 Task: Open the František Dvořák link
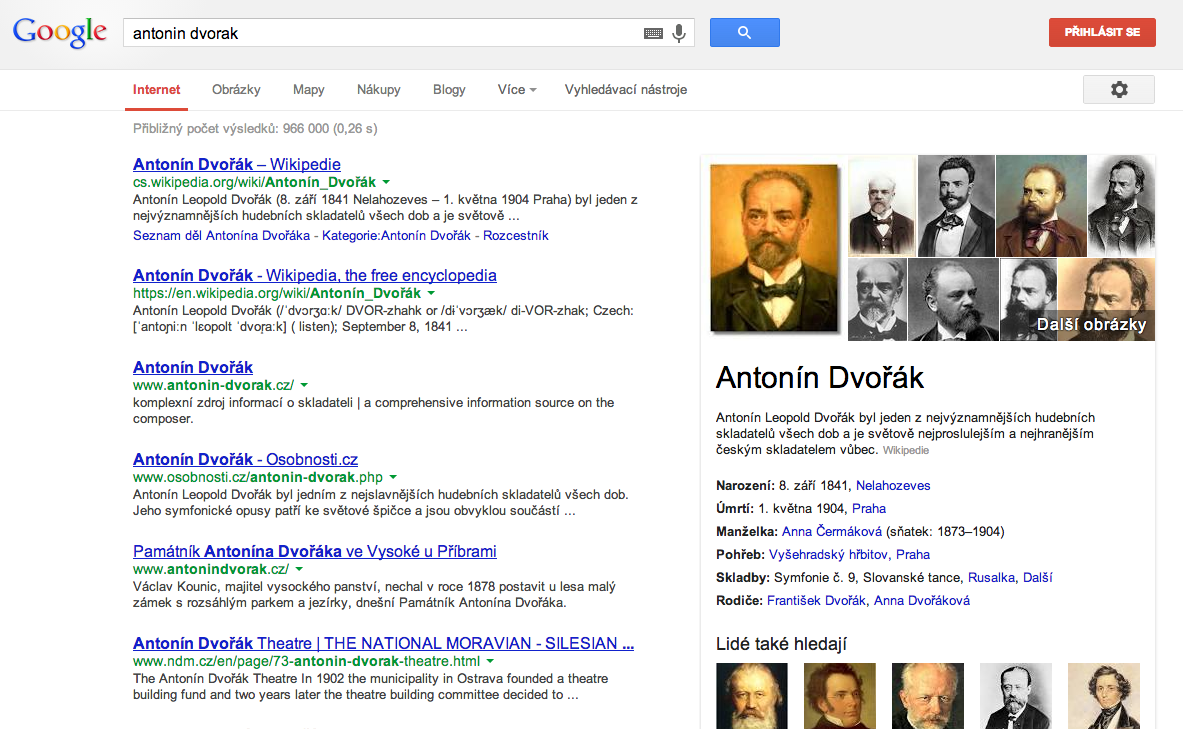tap(816, 601)
